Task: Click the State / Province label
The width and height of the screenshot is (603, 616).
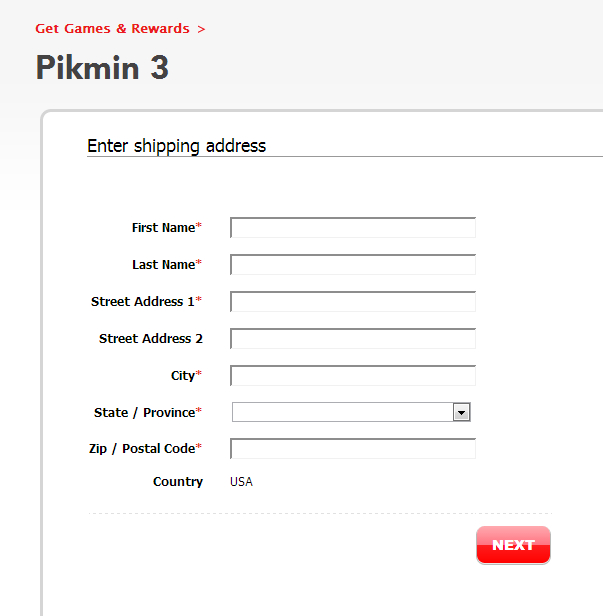Action: (144, 413)
